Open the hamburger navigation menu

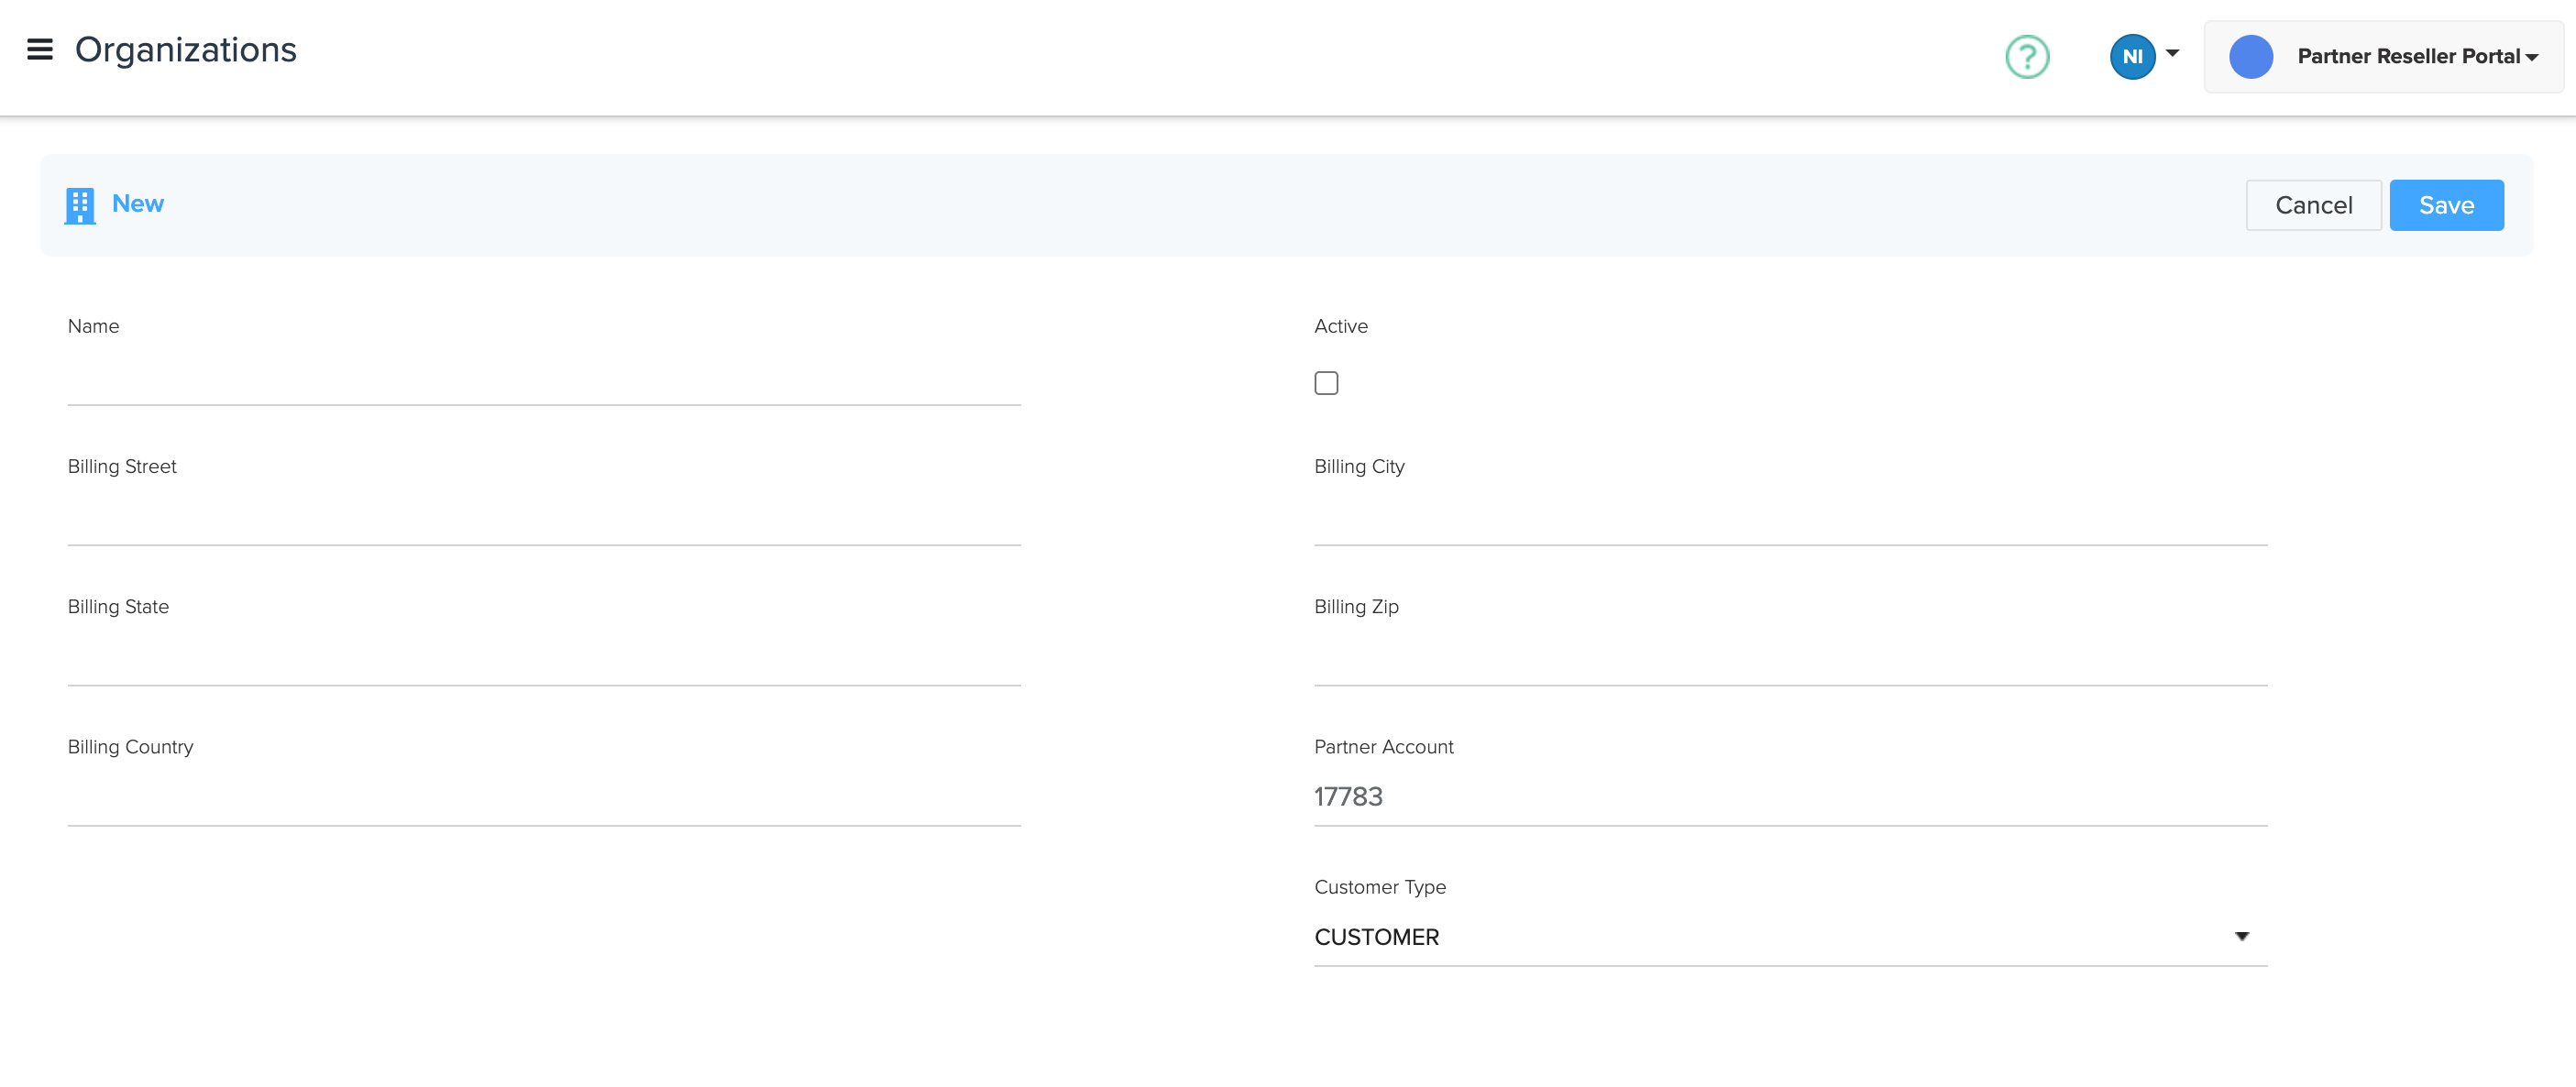click(39, 50)
